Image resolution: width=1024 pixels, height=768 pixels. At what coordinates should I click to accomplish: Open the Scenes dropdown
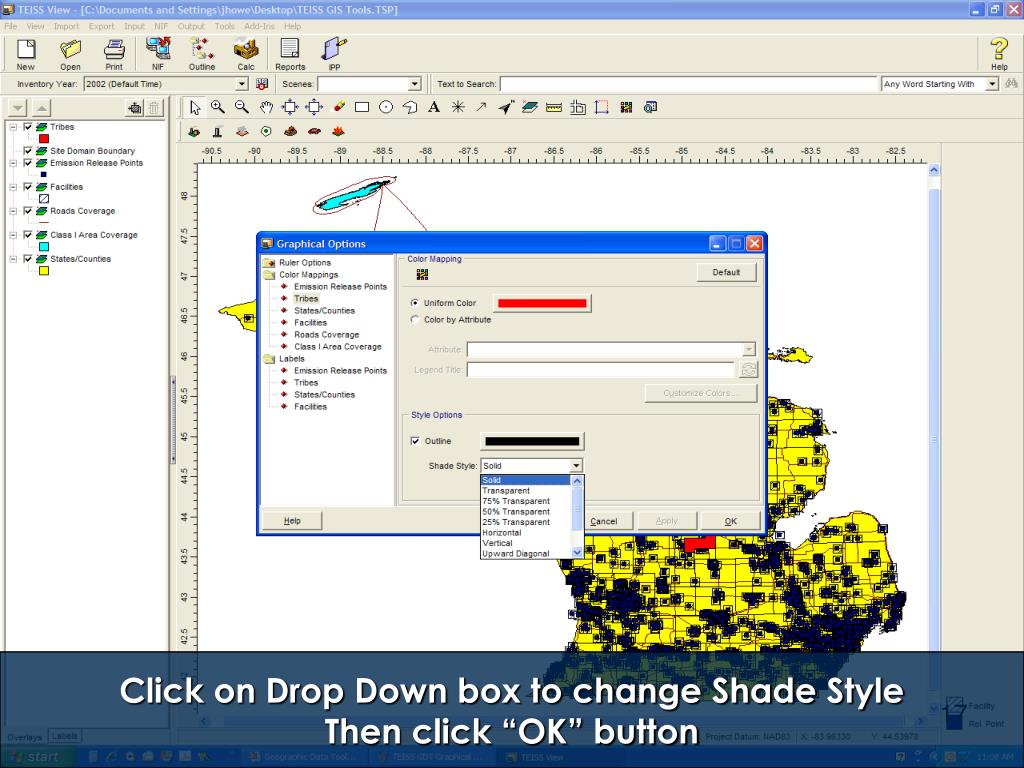(415, 84)
